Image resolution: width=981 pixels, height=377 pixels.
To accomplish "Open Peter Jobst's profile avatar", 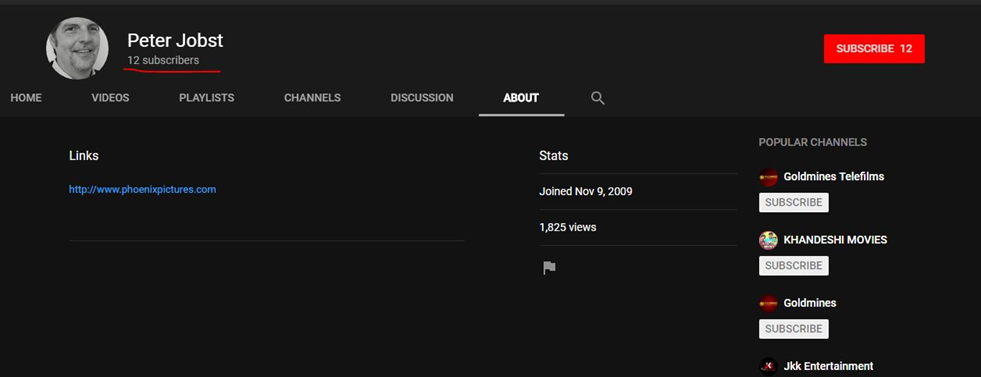I will click(x=78, y=48).
